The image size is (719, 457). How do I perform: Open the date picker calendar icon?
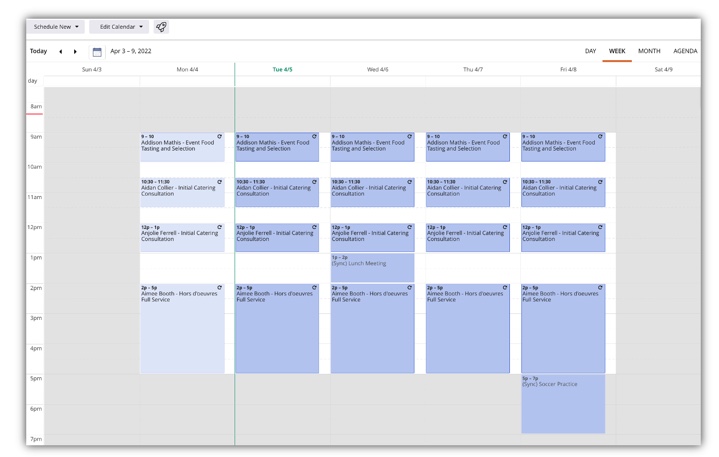point(97,52)
